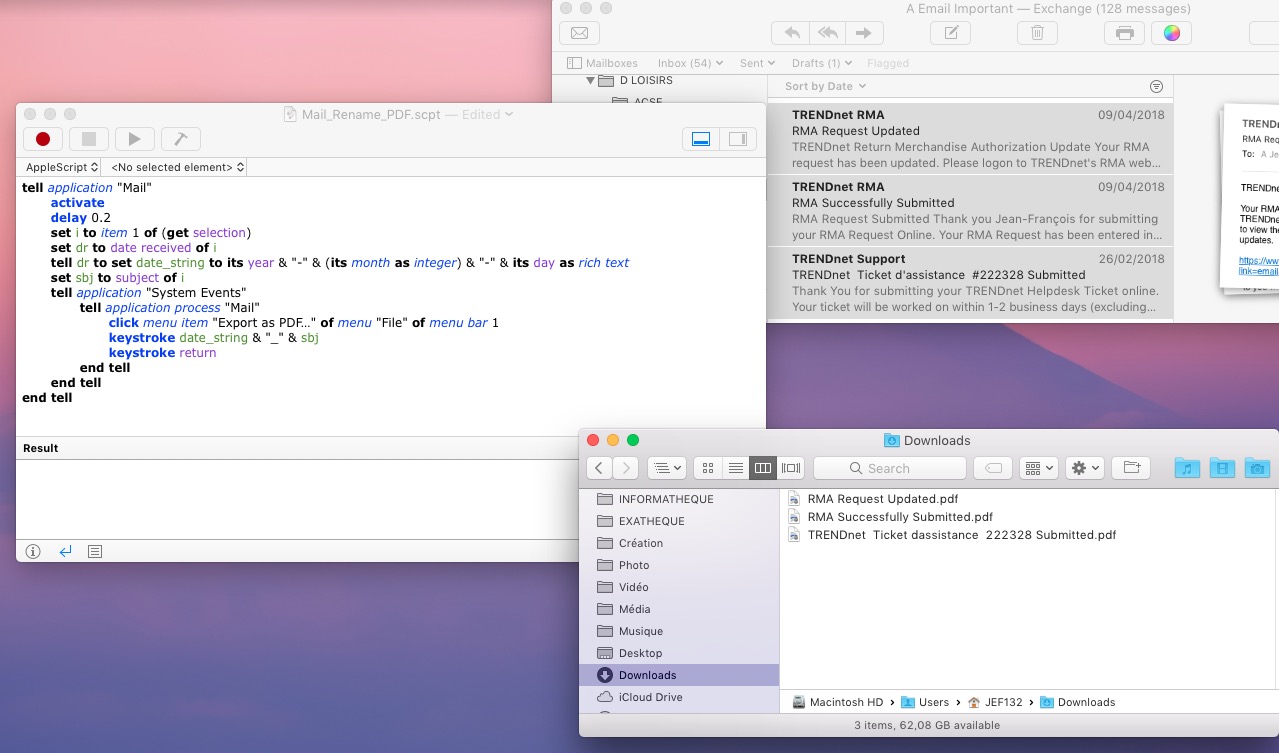Screen dimensions: 1279x753
Task: Collapse the D LOISIRS mailbox folder
Action: [591, 80]
